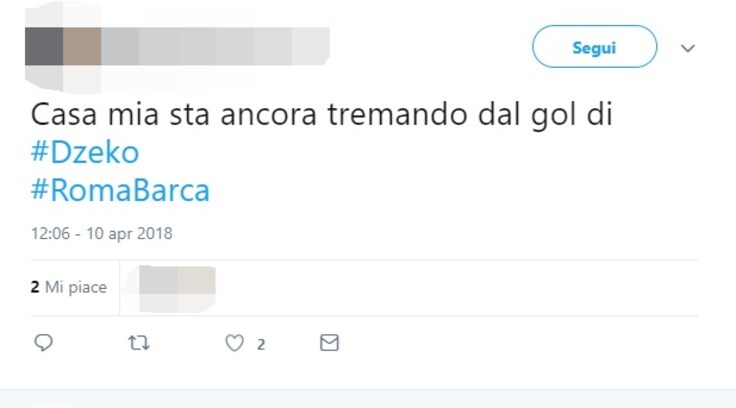Click the blurred author handle text

215,56
